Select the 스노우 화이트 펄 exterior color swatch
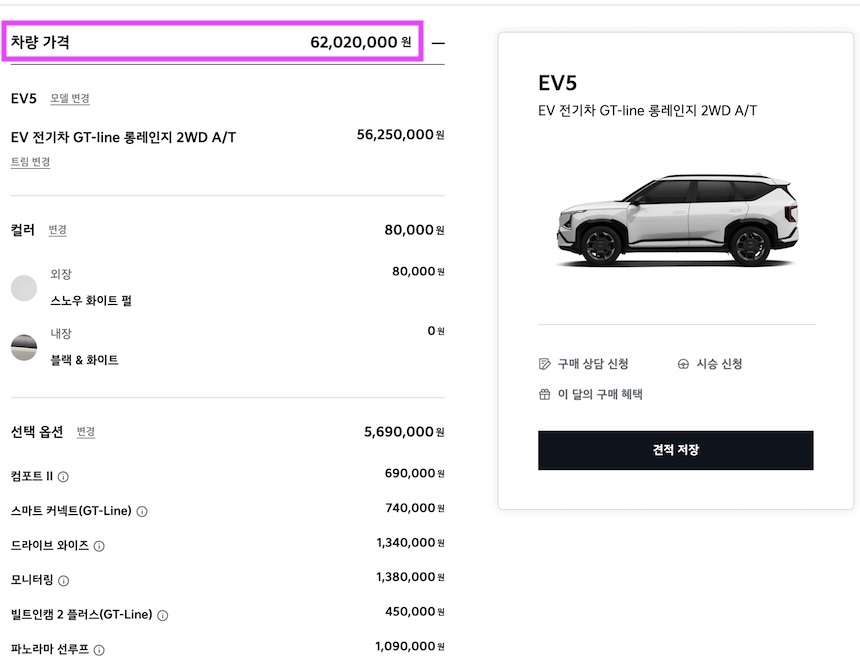Screen dimensions: 860x661 pos(24,287)
